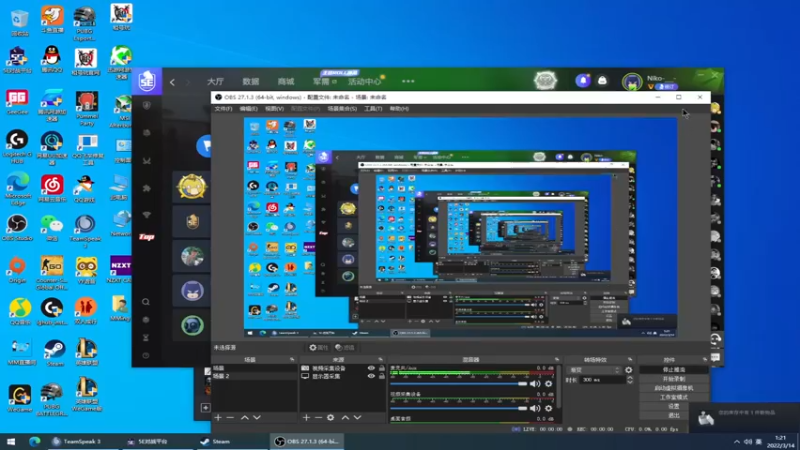800x450 pixels.
Task: Toggle lock on 视频采集设备 source
Action: point(382,368)
